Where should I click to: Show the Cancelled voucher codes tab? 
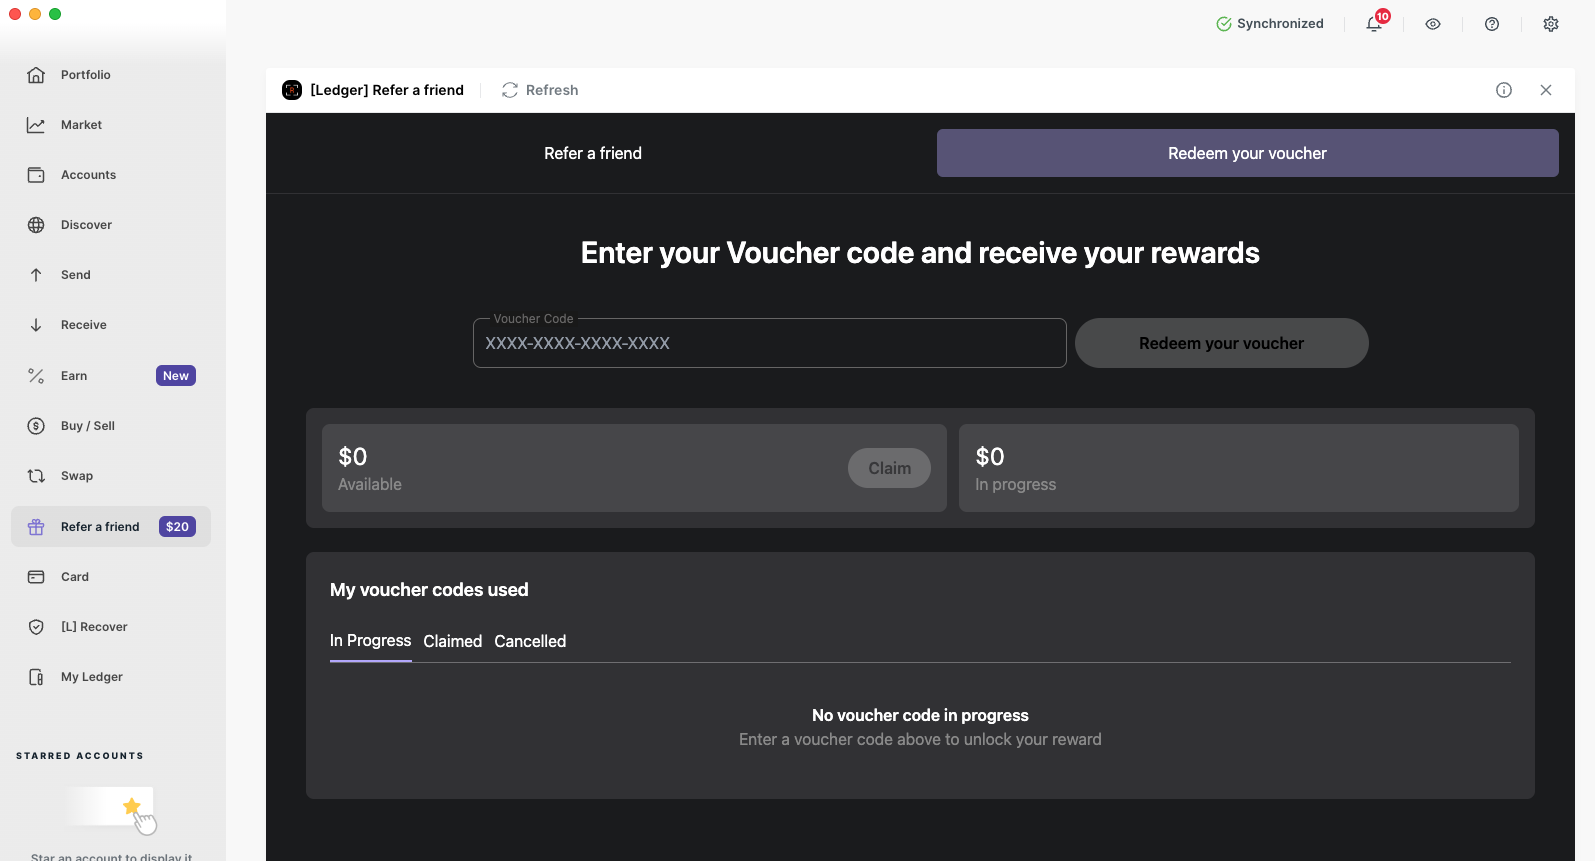[x=530, y=641]
